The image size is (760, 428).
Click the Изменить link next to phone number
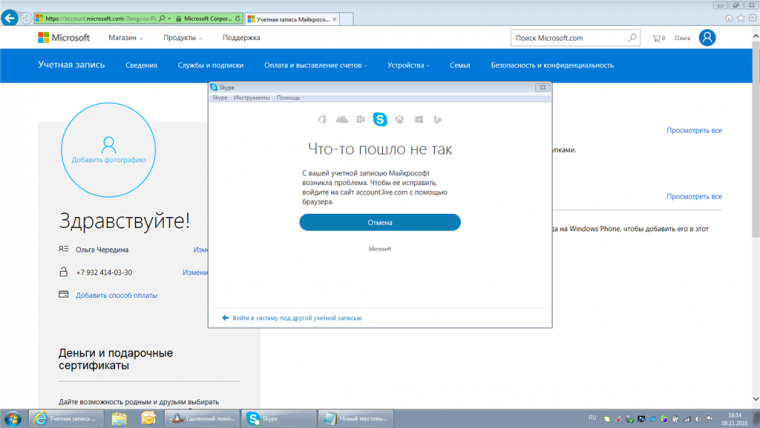click(195, 272)
